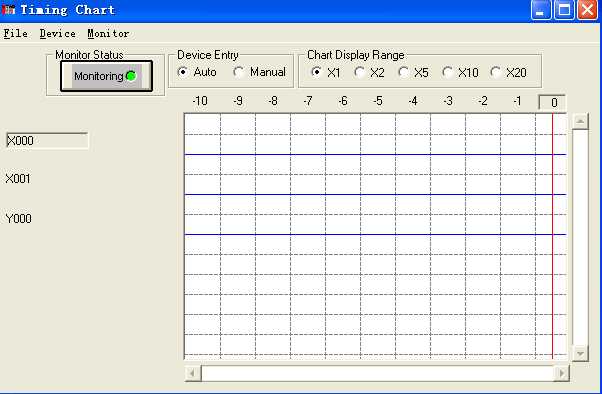
Task: Click the Timing Chart title bar icon
Action: tap(8, 10)
